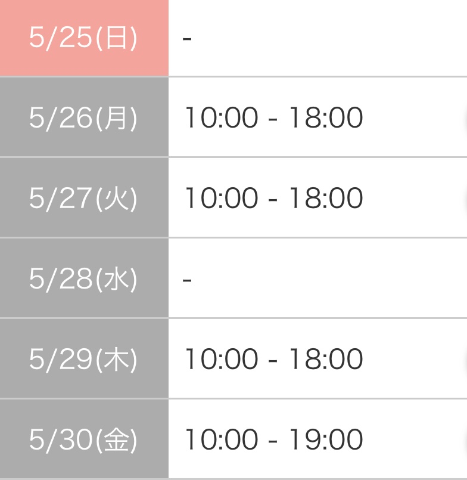Click the 10:00 start time on 5/26
467x480 pixels.
click(x=222, y=117)
